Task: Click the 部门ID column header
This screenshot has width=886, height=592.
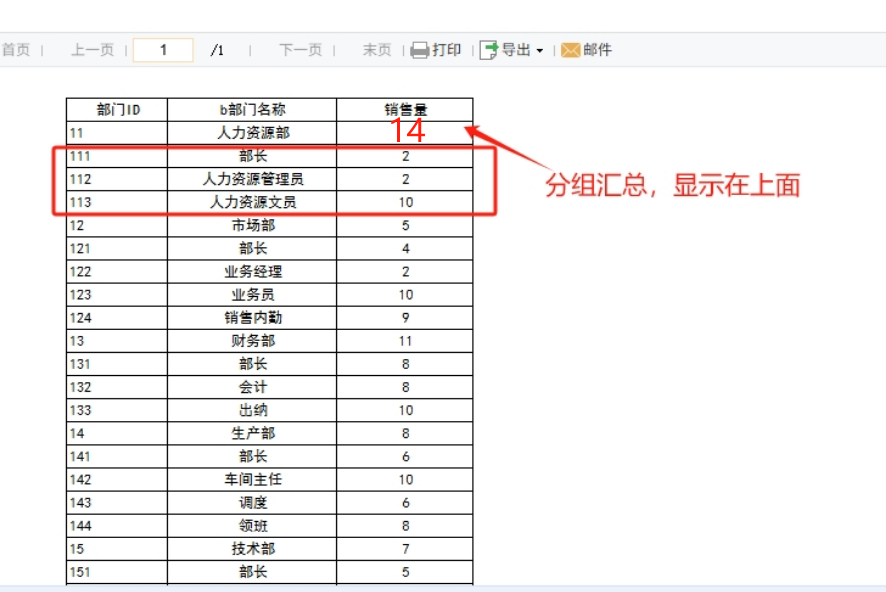Action: tap(117, 110)
